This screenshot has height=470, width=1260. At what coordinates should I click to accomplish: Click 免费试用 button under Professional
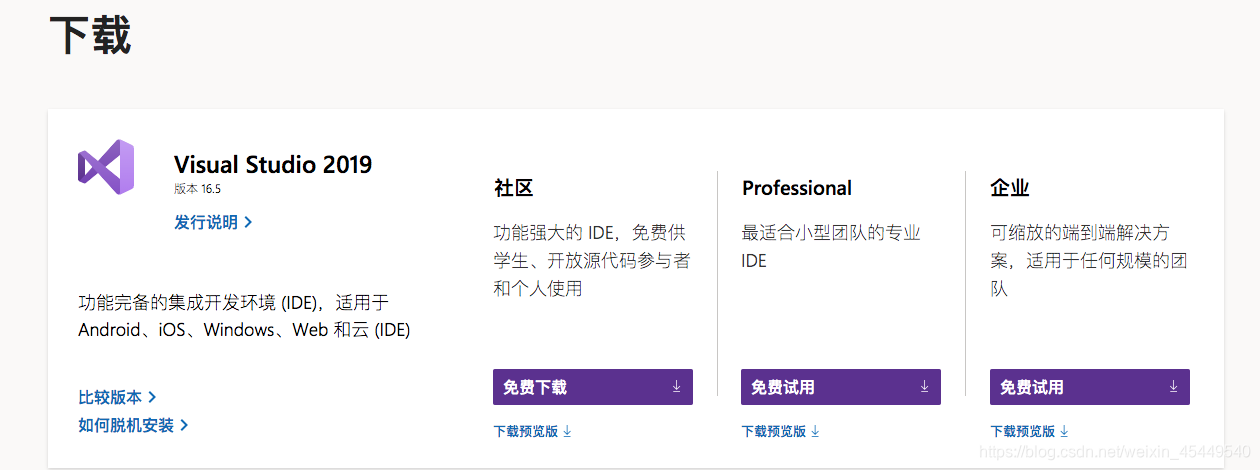click(x=841, y=387)
